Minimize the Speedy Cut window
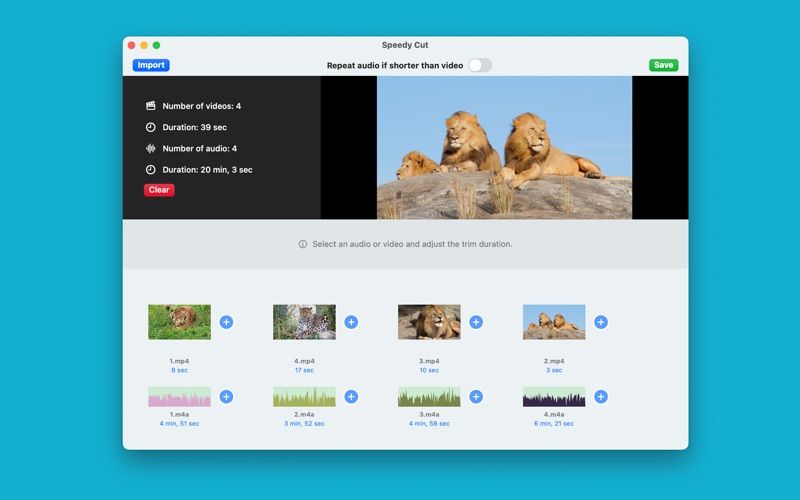 [x=144, y=45]
